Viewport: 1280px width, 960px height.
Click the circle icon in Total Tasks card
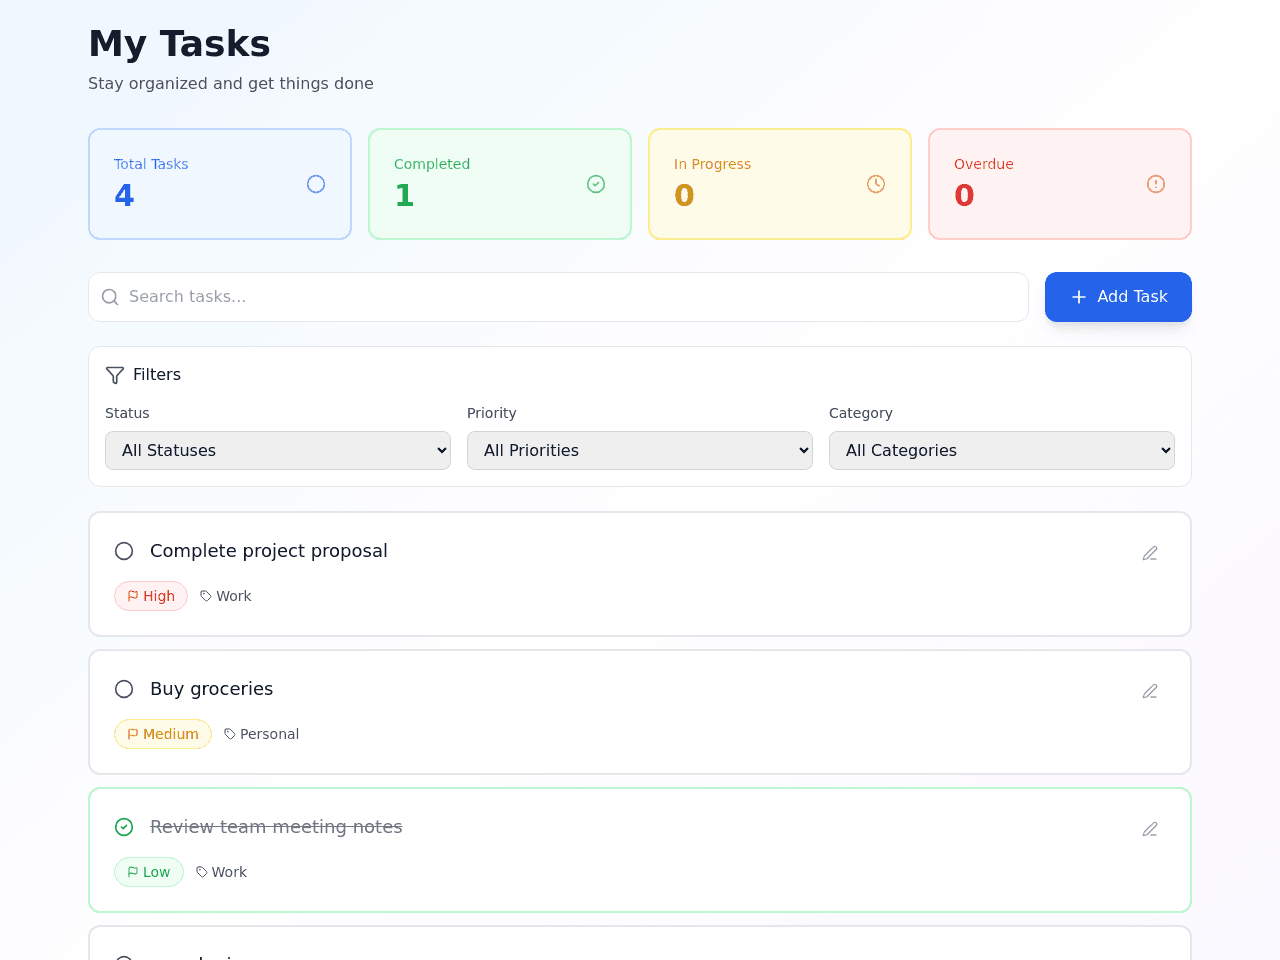point(316,184)
